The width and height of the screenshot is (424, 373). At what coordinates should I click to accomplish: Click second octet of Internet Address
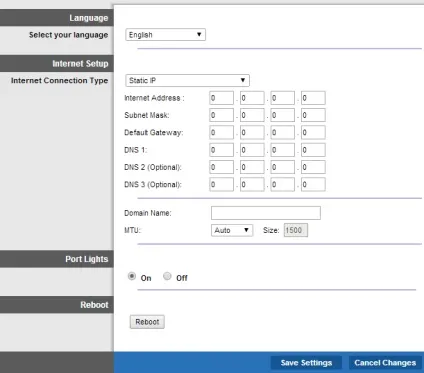252,98
